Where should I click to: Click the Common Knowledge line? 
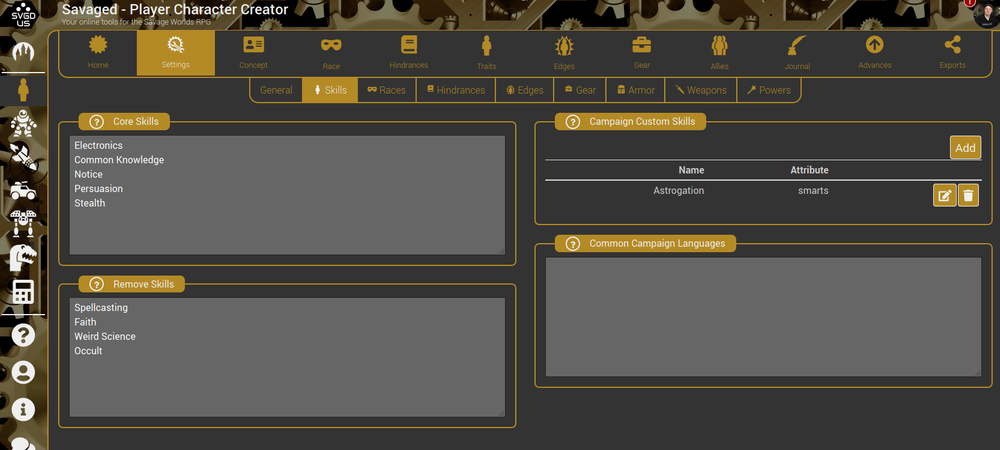pos(119,160)
